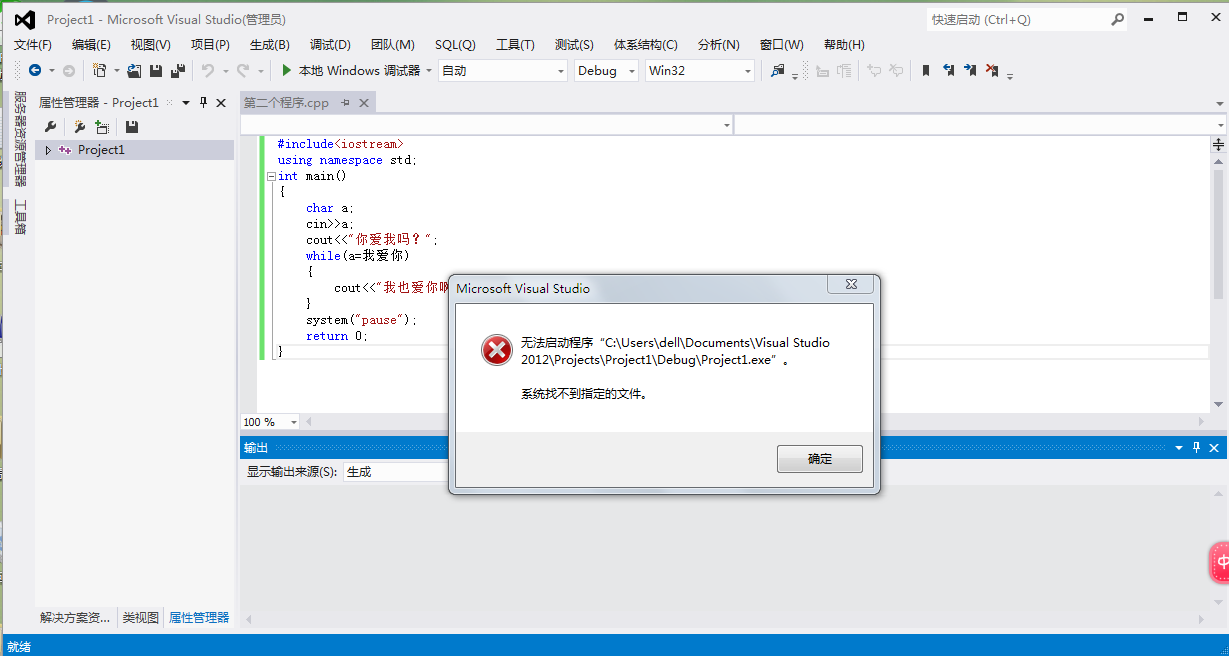Screen dimensions: 1229x656
Task: Open the 视图(V) menu
Action: 150,45
